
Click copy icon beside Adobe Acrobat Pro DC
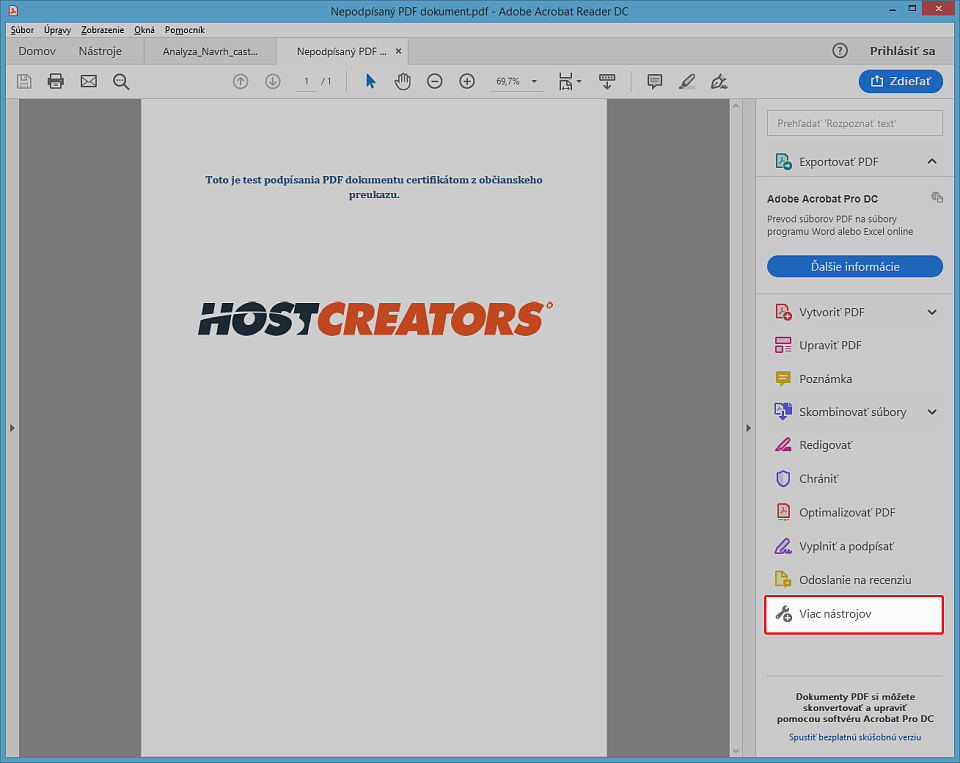coord(937,197)
